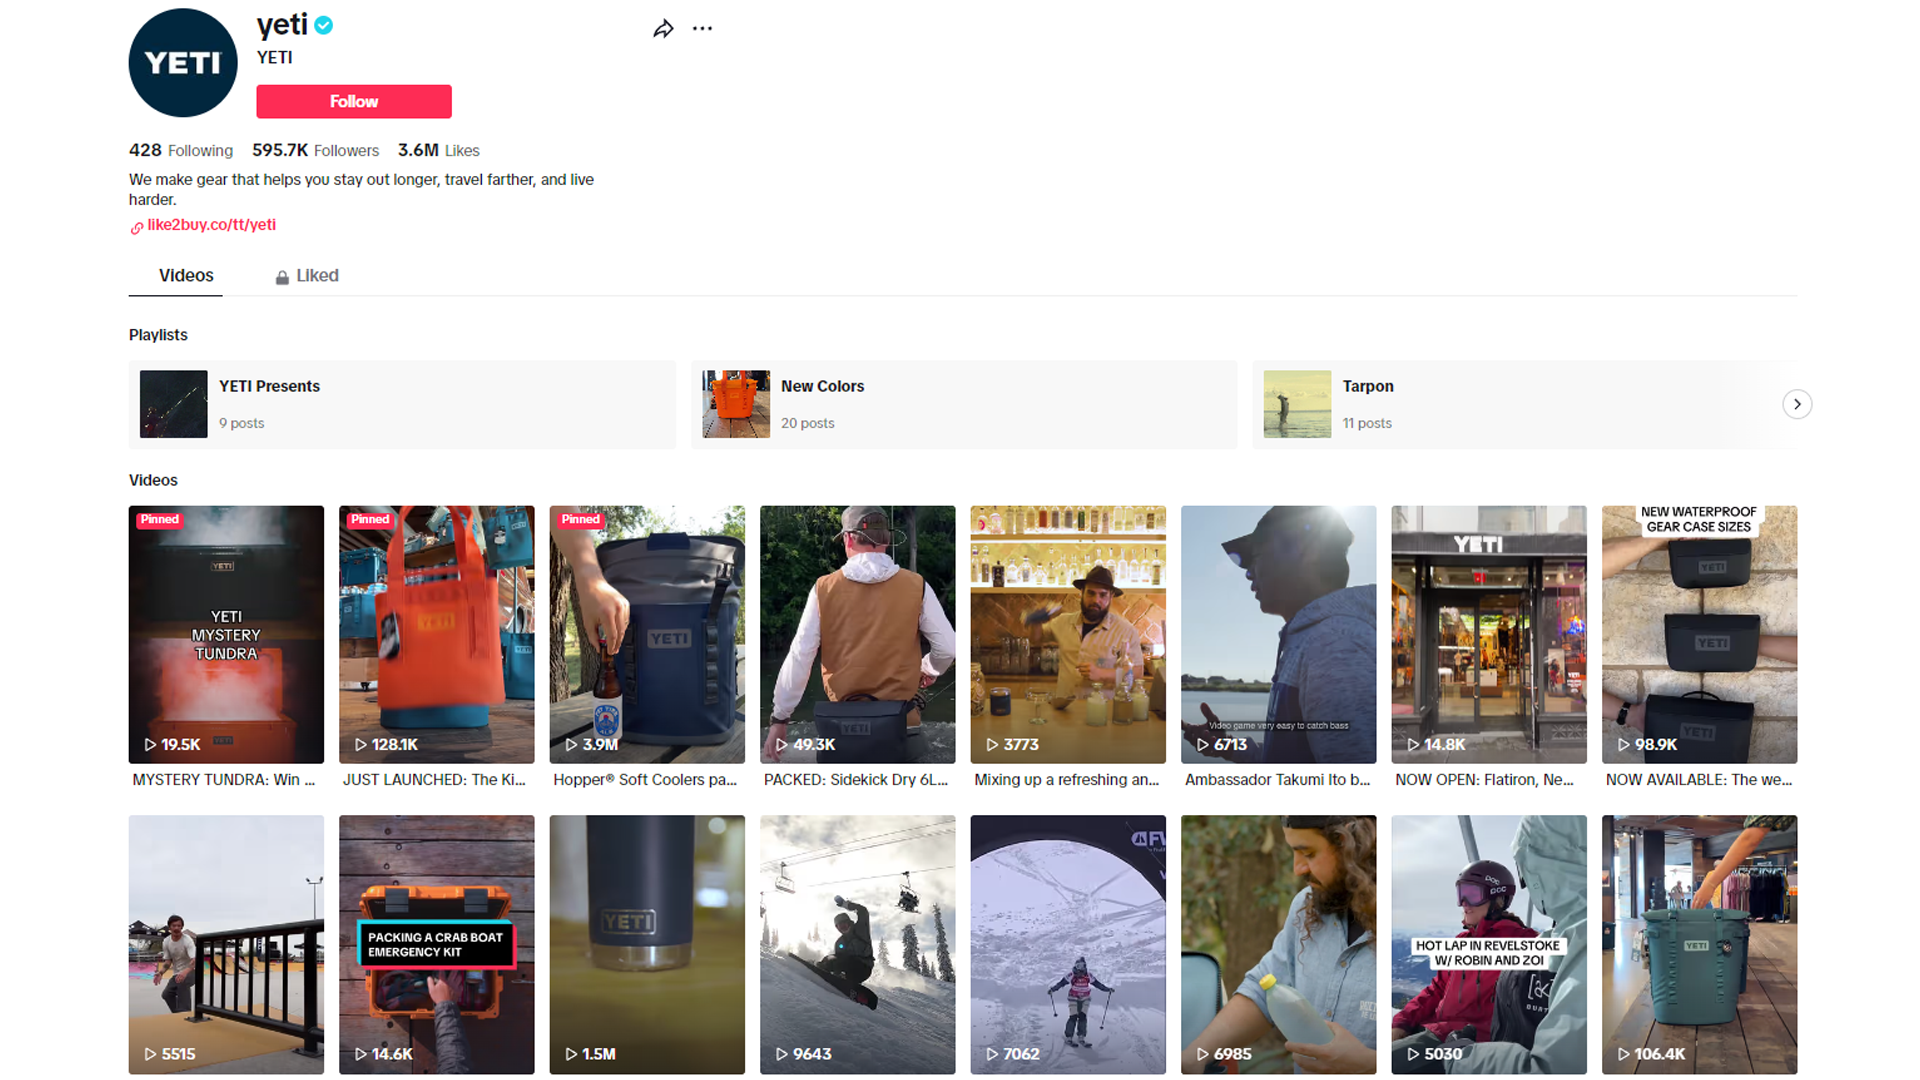Play the Waterproof Gear Case Sizes video
1920x1080 pixels.
coord(1700,634)
